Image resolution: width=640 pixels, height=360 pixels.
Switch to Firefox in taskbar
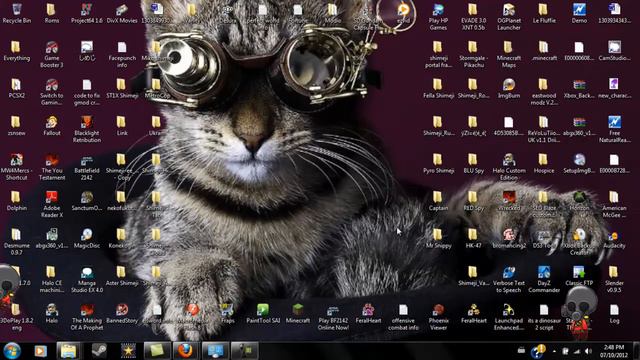click(x=185, y=351)
